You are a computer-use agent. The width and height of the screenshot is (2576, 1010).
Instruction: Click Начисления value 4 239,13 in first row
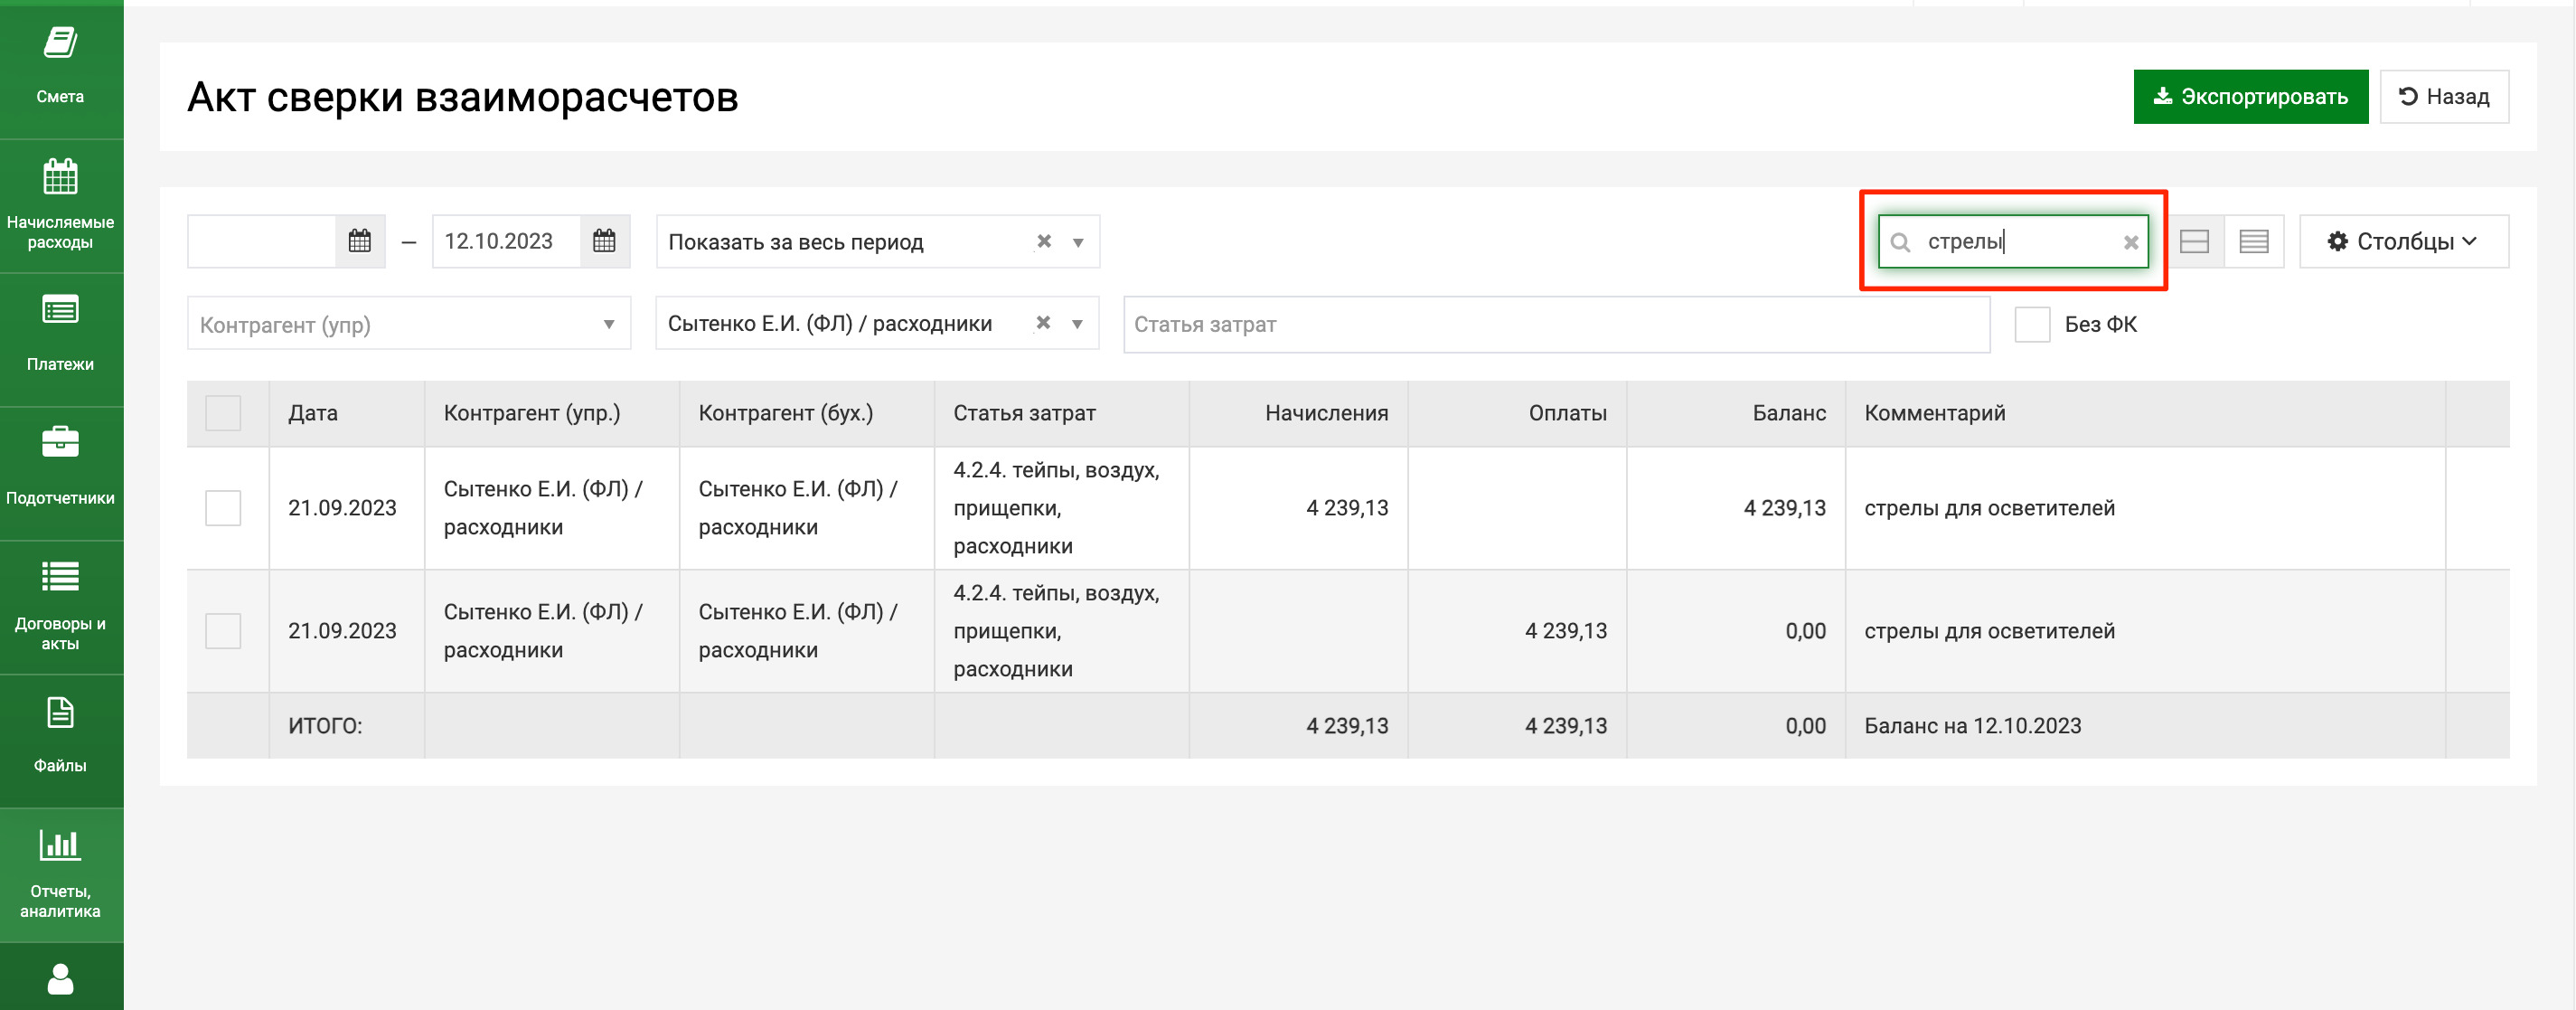pos(1346,508)
